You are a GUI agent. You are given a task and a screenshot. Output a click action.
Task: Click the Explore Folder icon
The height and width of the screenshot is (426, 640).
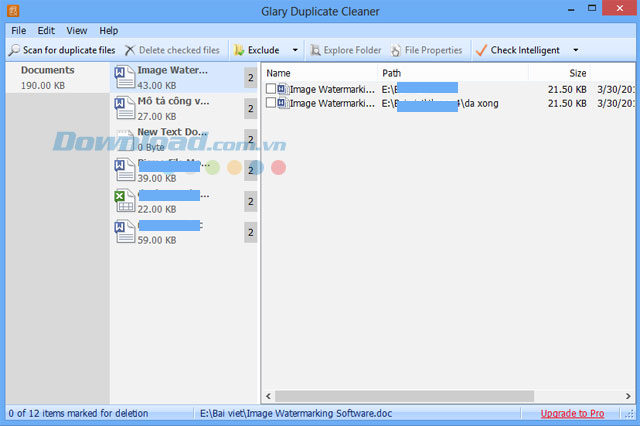(315, 50)
